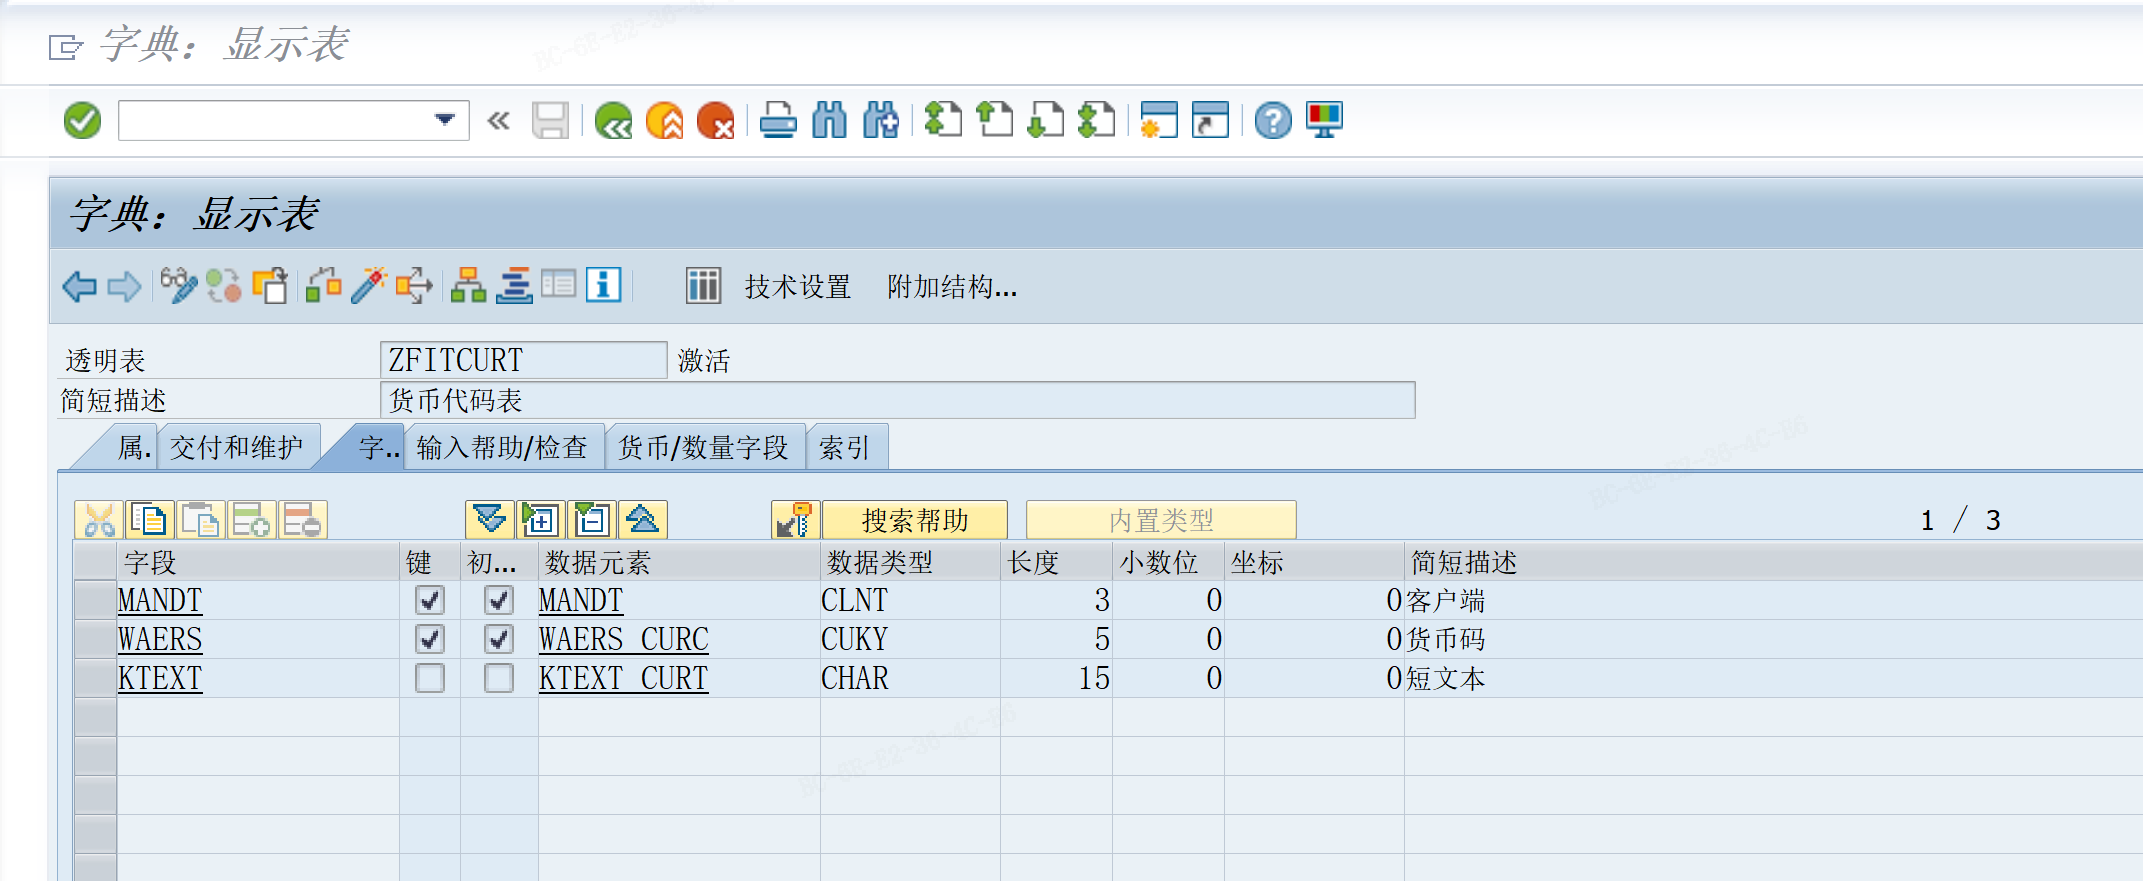The image size is (2143, 881).
Task: Switch to the 输入帮助/检查 tab
Action: 502,447
